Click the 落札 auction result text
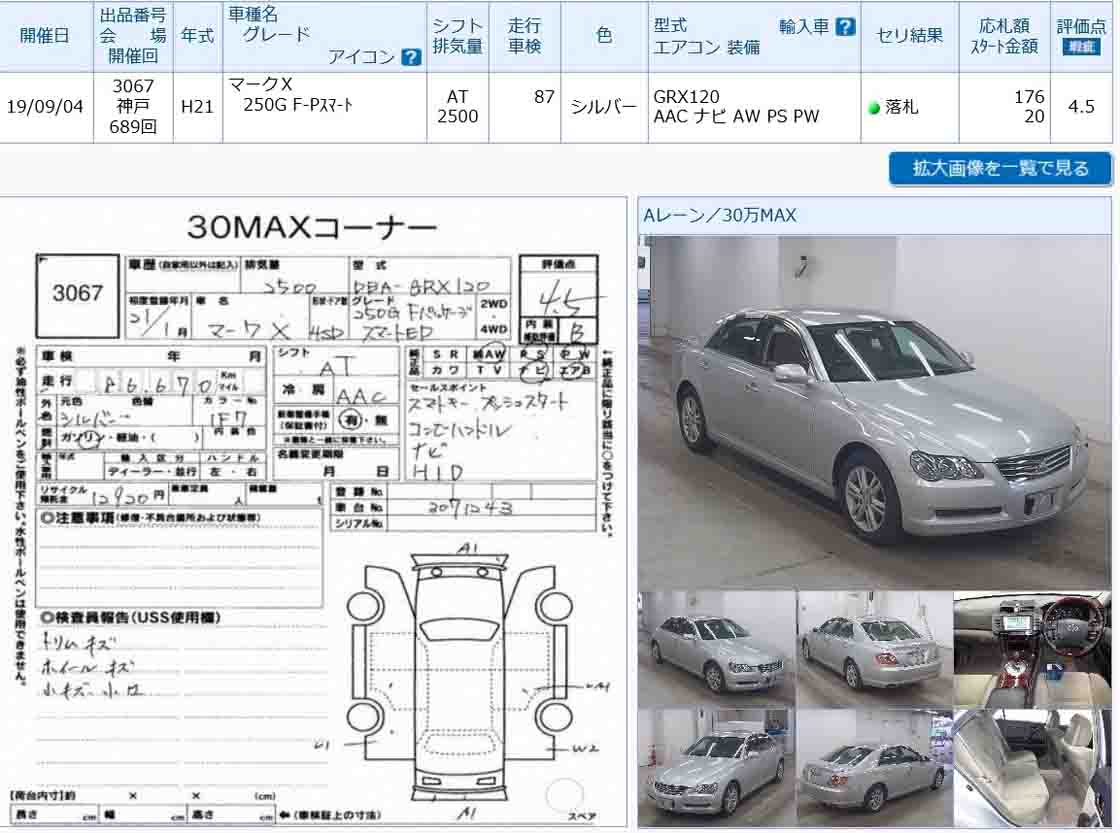 901,107
